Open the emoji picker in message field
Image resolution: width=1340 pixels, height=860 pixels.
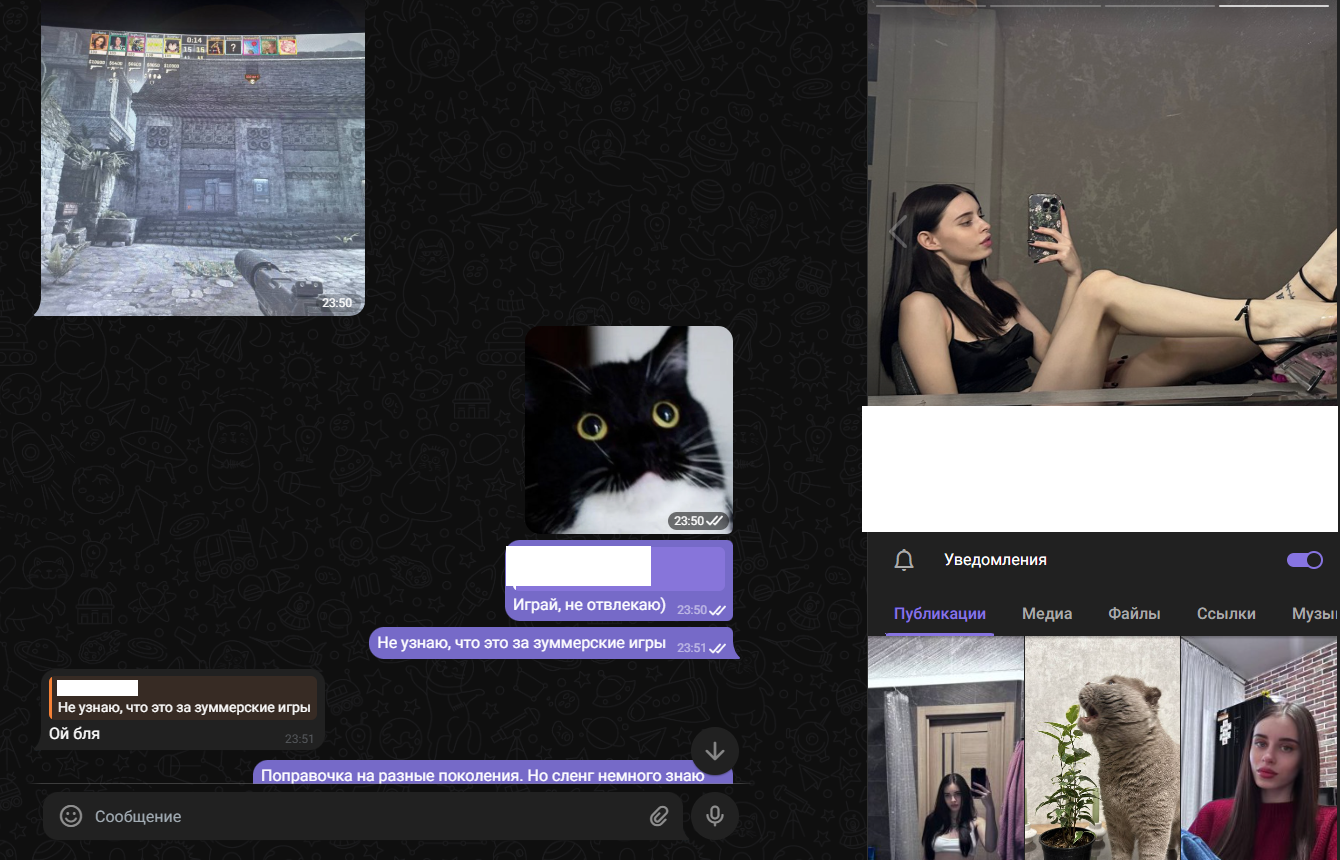[x=71, y=816]
